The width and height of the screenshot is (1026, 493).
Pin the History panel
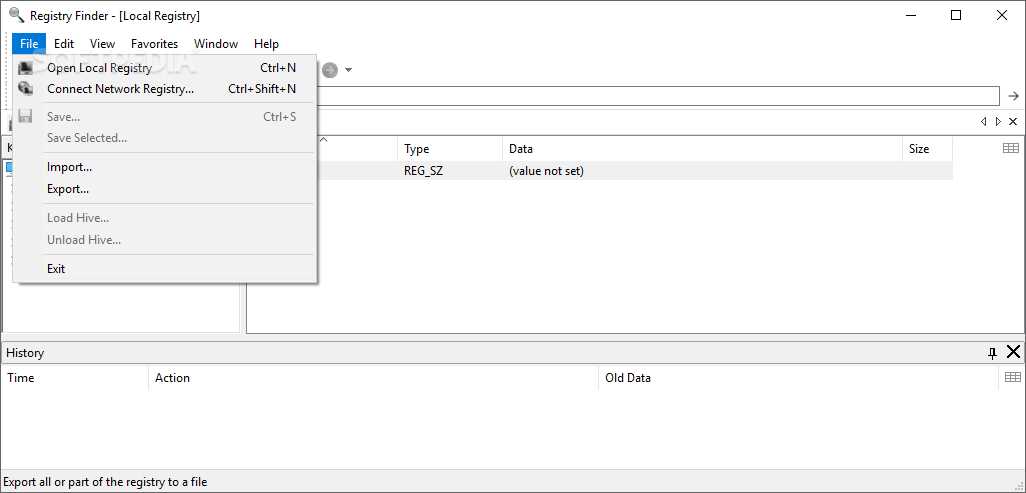[x=992, y=353]
